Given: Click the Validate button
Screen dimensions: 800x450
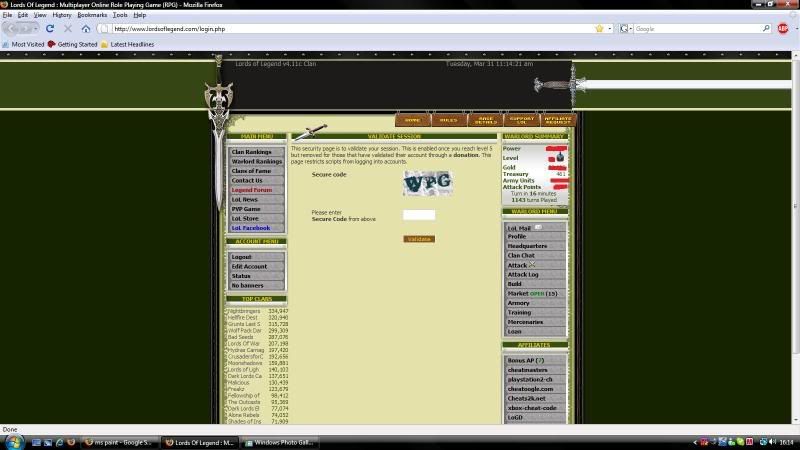Looking at the screenshot, I should [419, 239].
